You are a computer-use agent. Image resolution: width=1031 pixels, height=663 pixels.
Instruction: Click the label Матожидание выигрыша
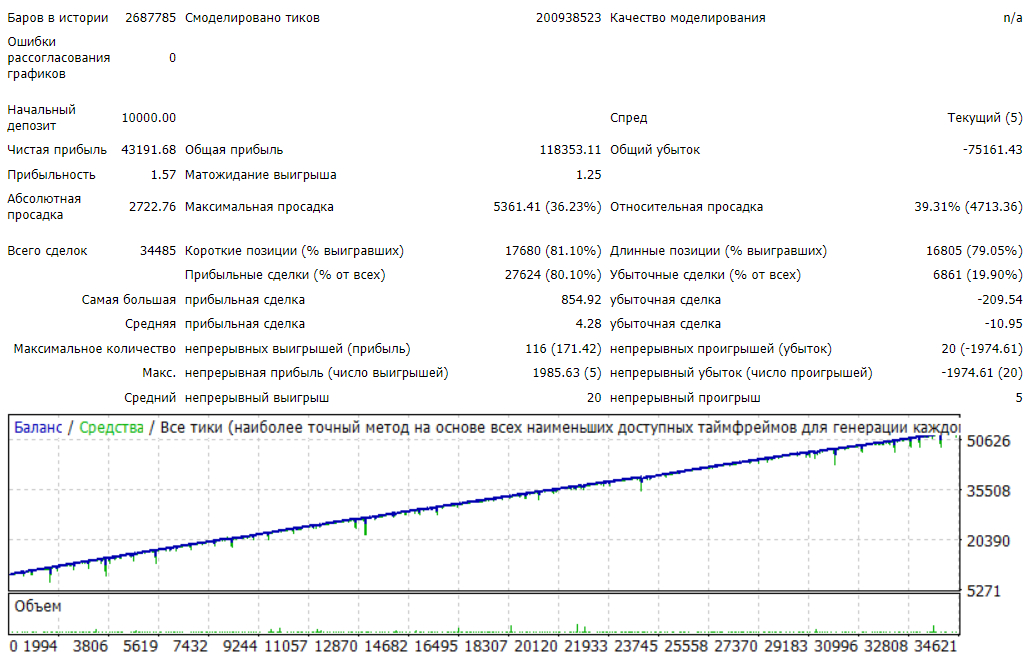click(260, 175)
